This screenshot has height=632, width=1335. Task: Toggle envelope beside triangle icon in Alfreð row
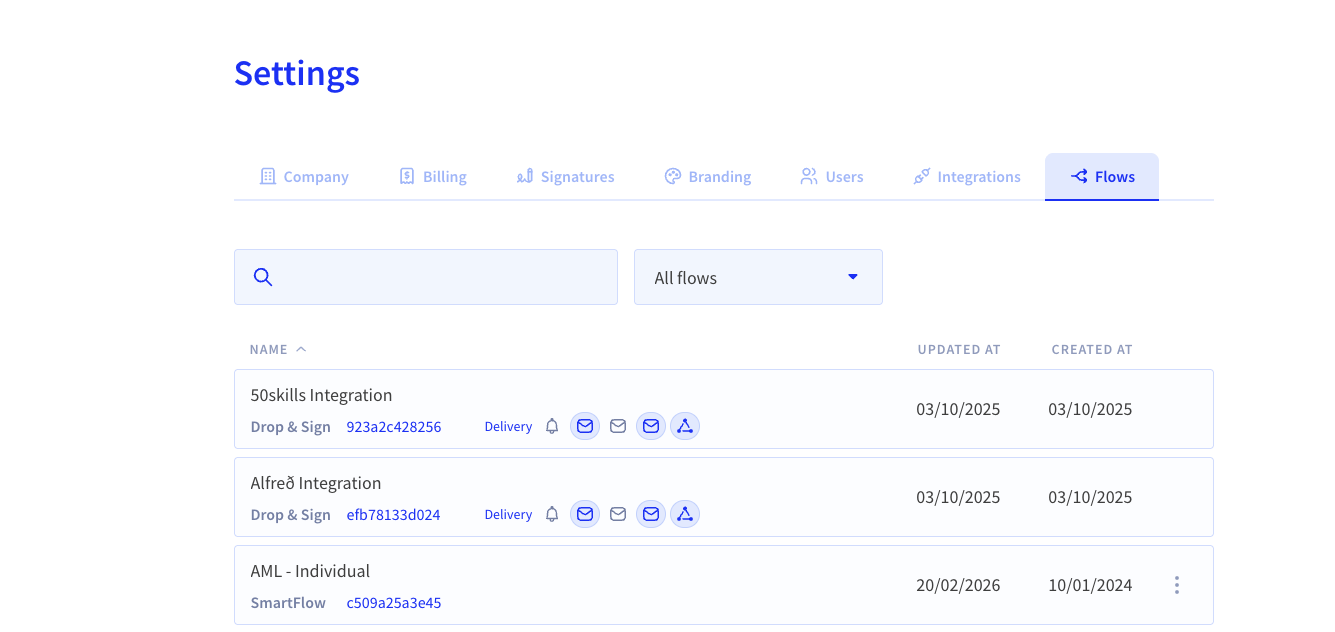651,515
